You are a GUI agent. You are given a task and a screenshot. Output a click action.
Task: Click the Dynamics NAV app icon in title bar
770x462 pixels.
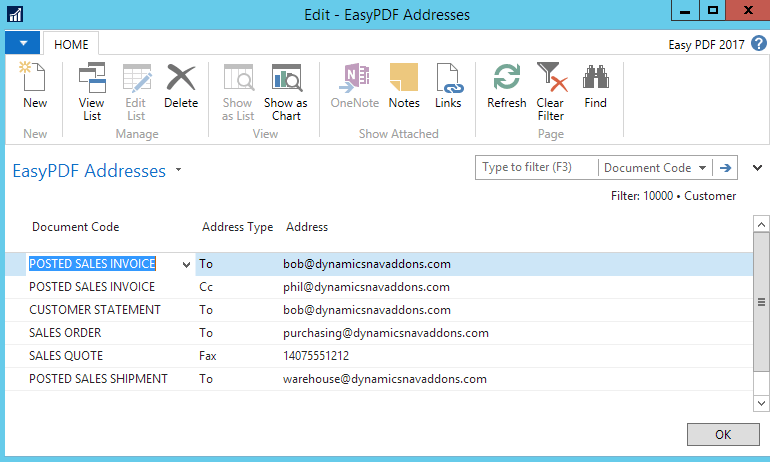point(15,14)
